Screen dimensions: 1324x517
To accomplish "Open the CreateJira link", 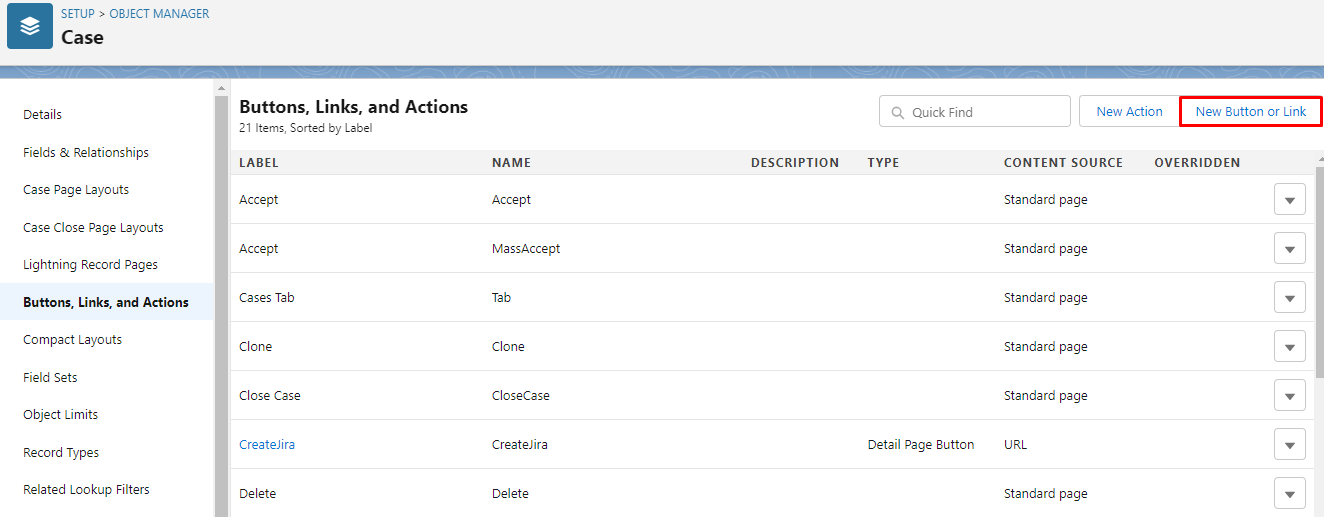I will click(x=267, y=445).
